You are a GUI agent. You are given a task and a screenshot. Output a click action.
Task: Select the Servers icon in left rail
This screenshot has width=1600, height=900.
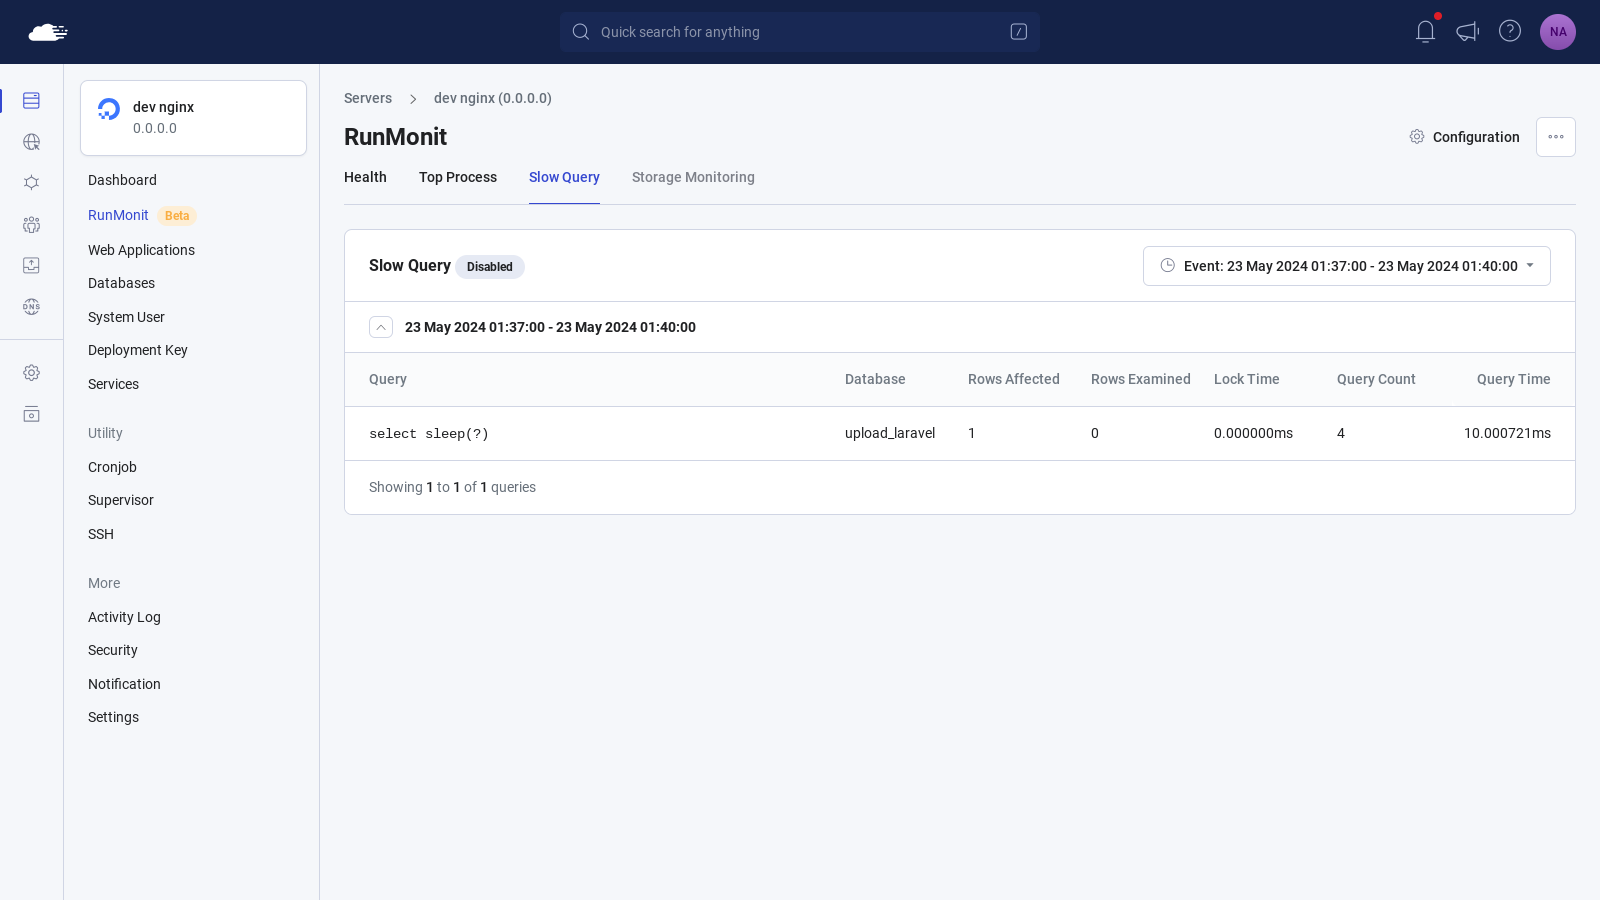32,101
